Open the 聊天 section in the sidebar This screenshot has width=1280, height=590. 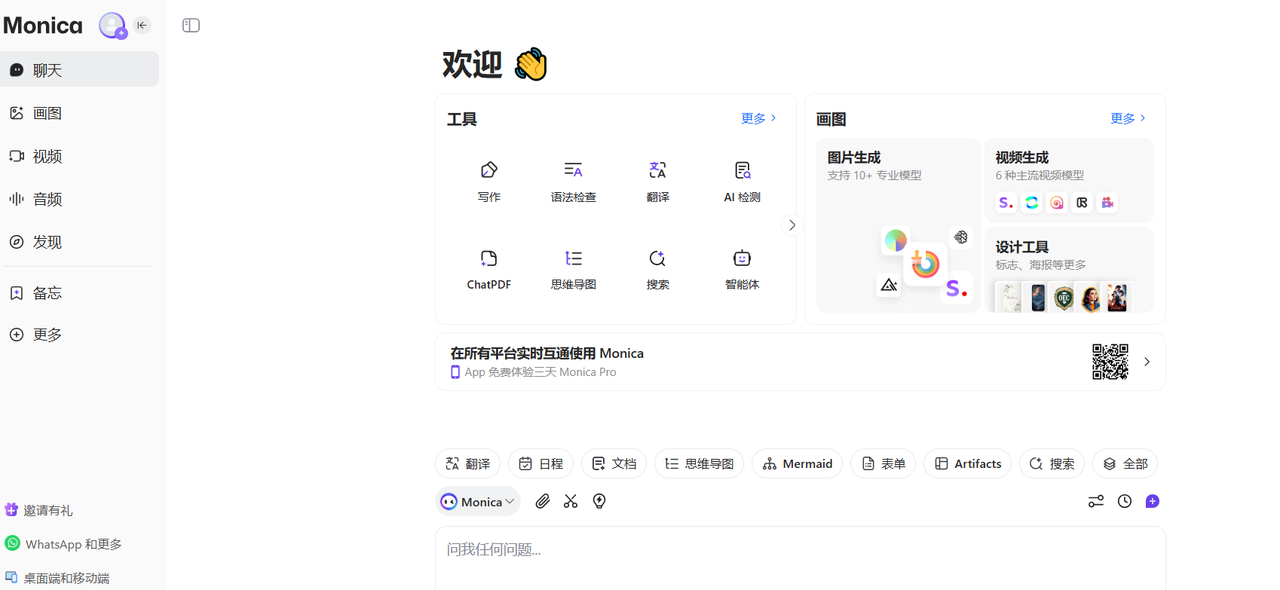[x=79, y=70]
